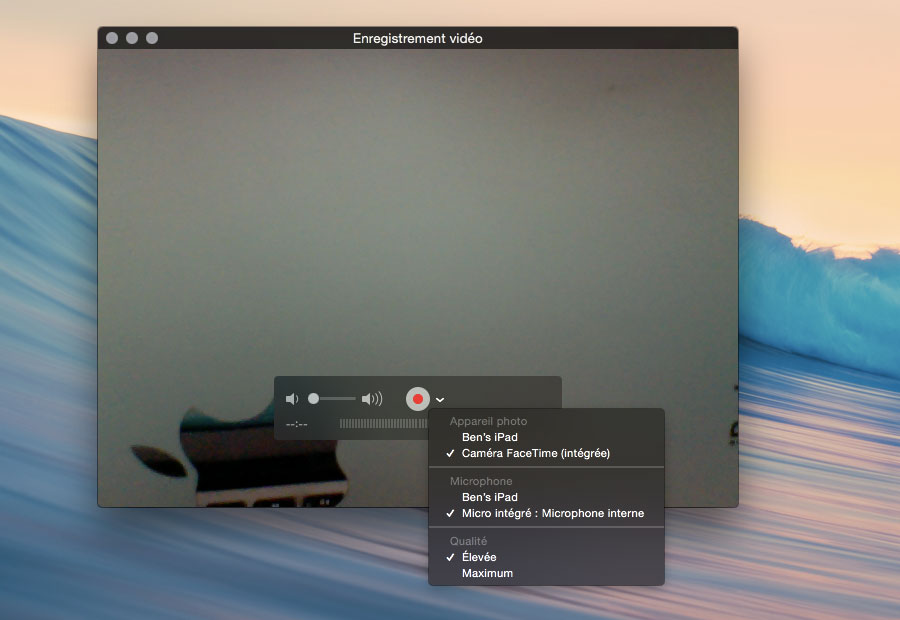Zoom the Enregistrement vidéo window
The width and height of the screenshot is (900, 620).
coord(152,38)
